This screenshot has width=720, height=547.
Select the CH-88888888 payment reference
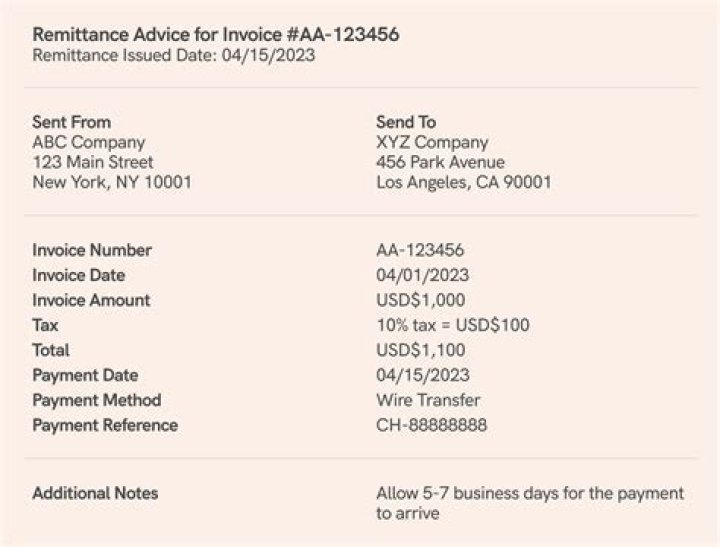tap(432, 425)
